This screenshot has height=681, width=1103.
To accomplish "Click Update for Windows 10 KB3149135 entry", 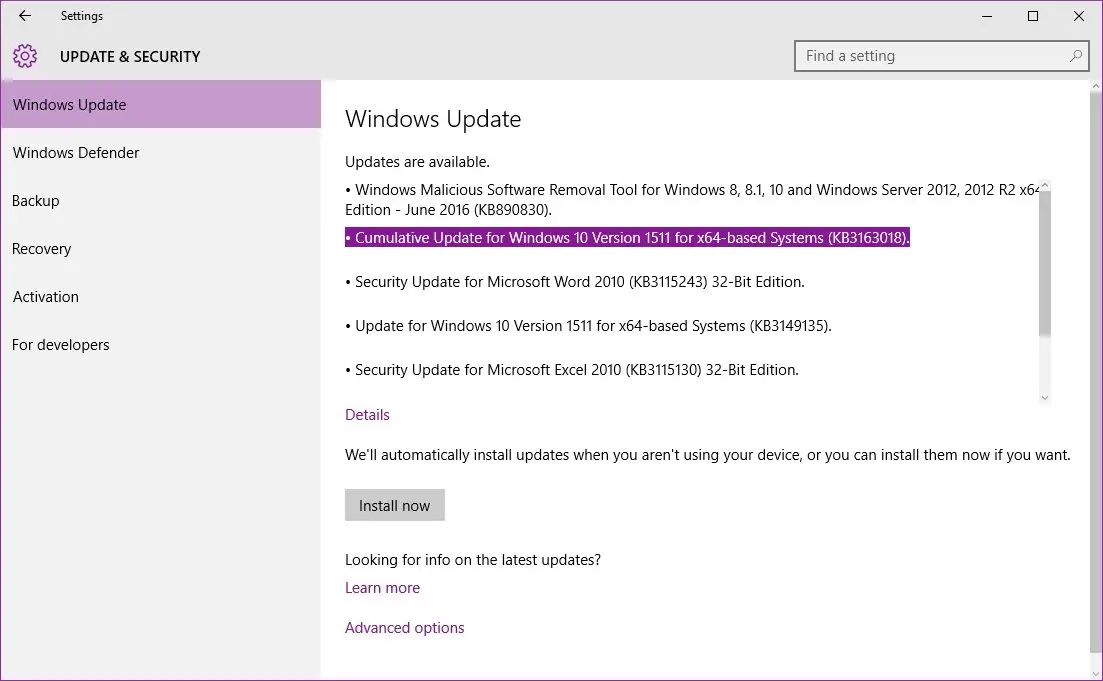I will pos(588,326).
